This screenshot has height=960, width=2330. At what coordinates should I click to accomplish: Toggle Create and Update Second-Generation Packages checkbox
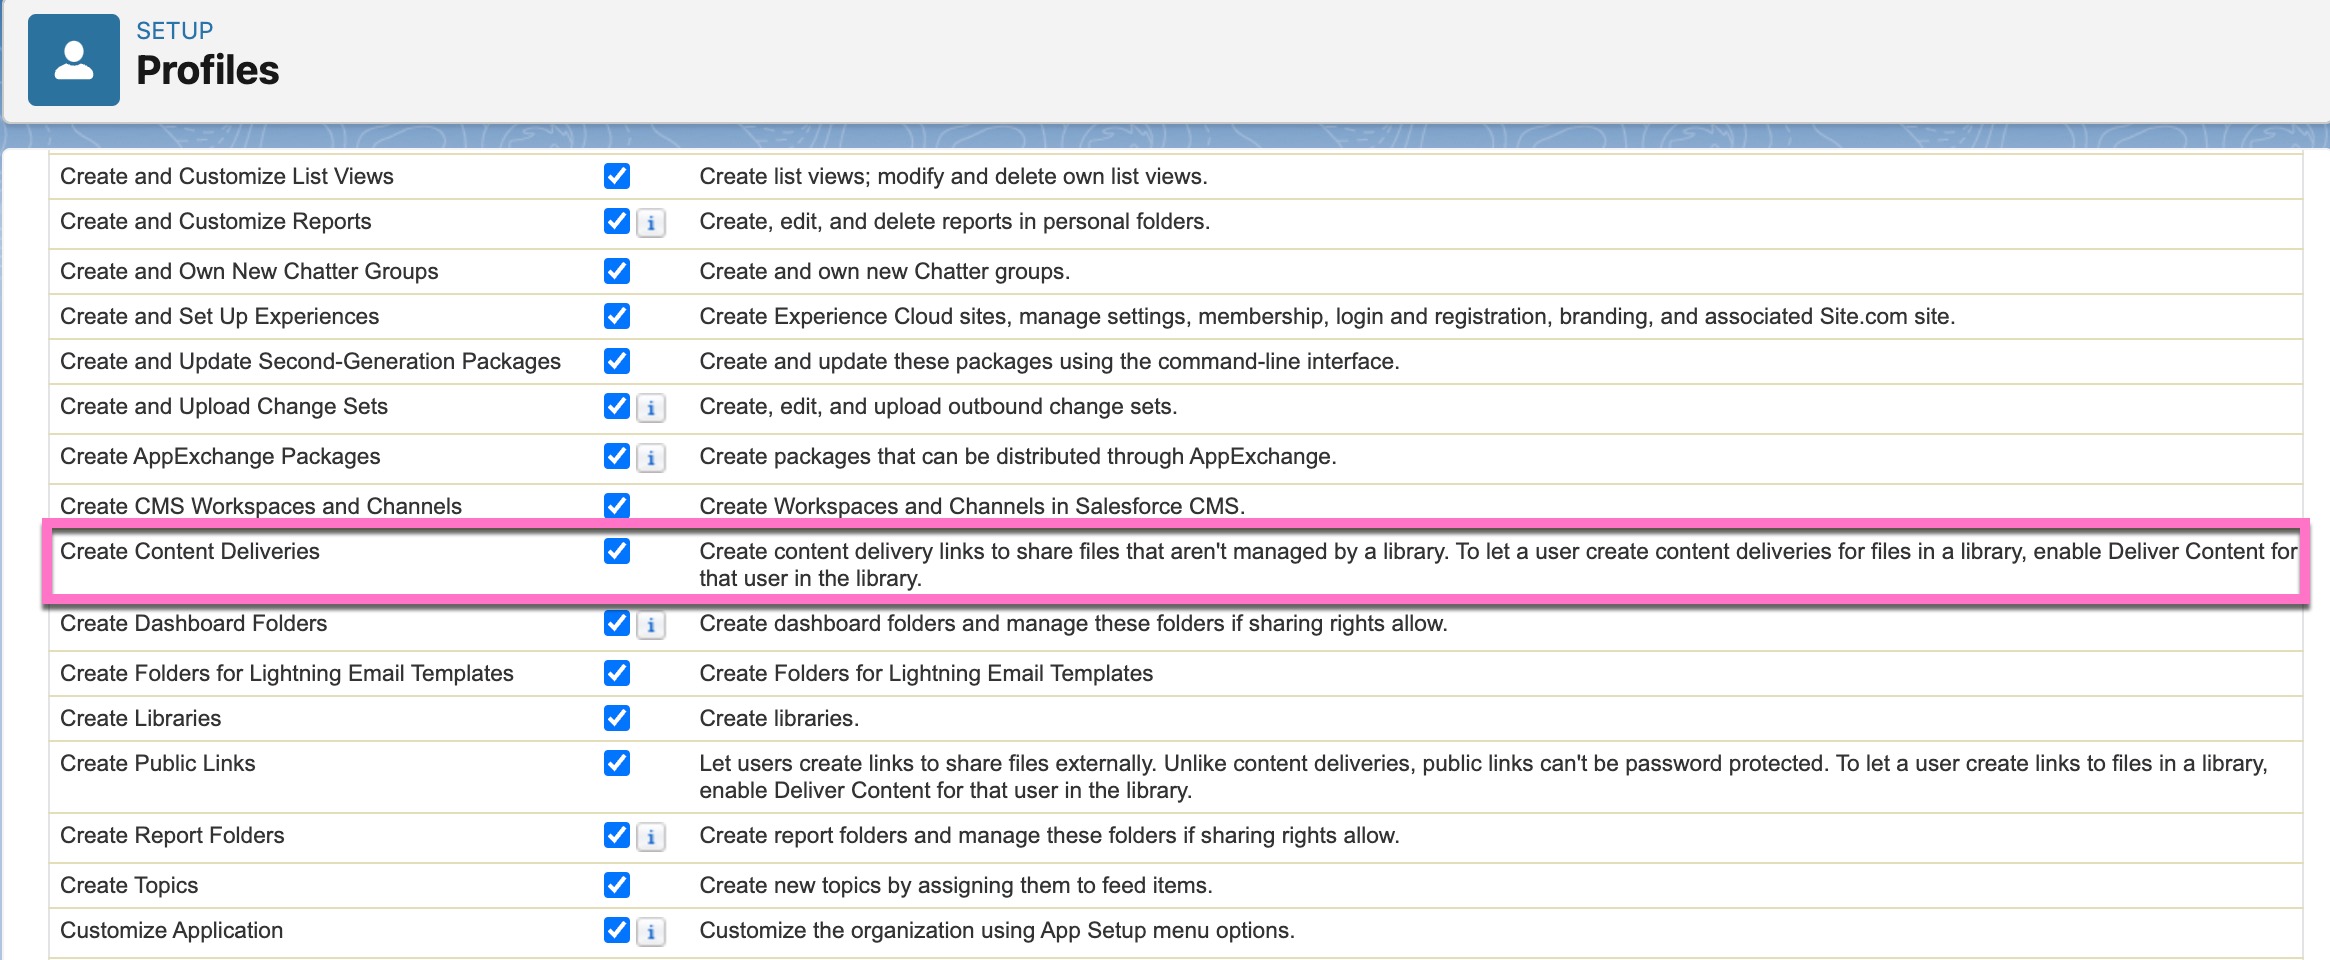(x=617, y=361)
